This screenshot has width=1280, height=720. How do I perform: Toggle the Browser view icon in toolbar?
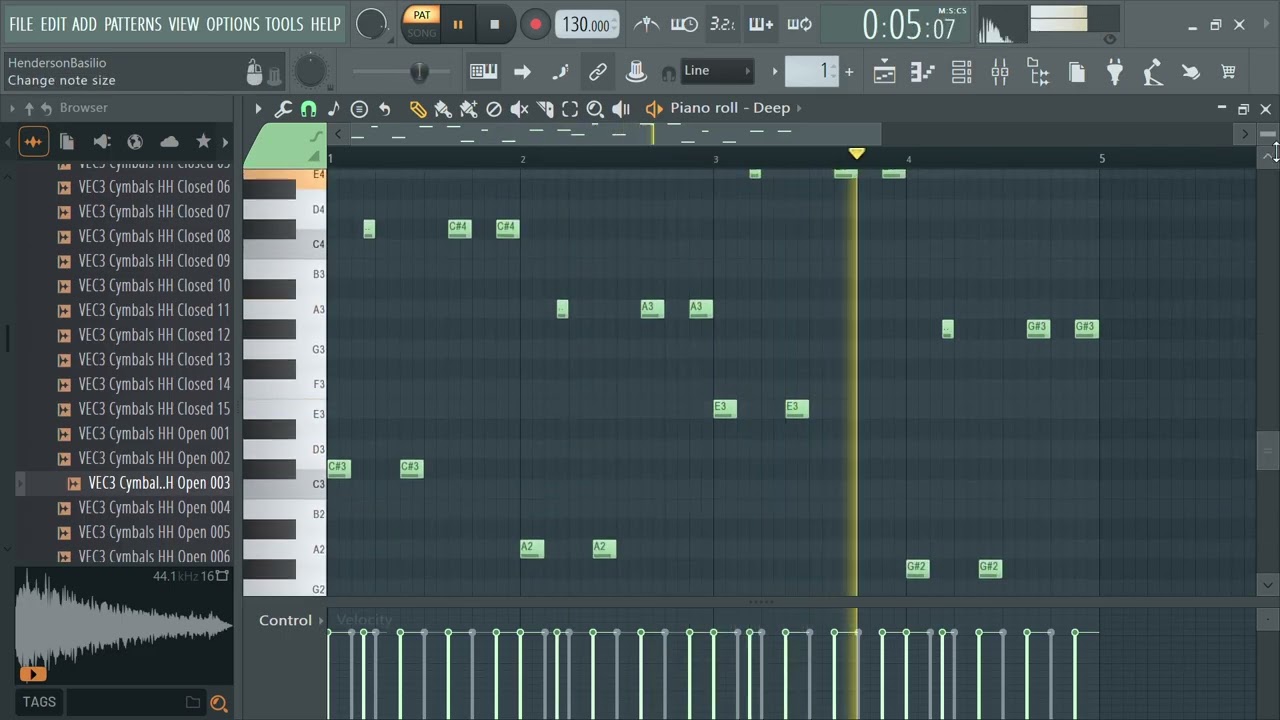click(1038, 72)
